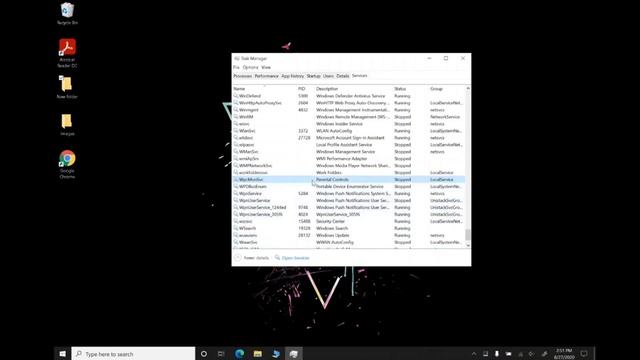Switch to the Details tab

click(x=343, y=76)
